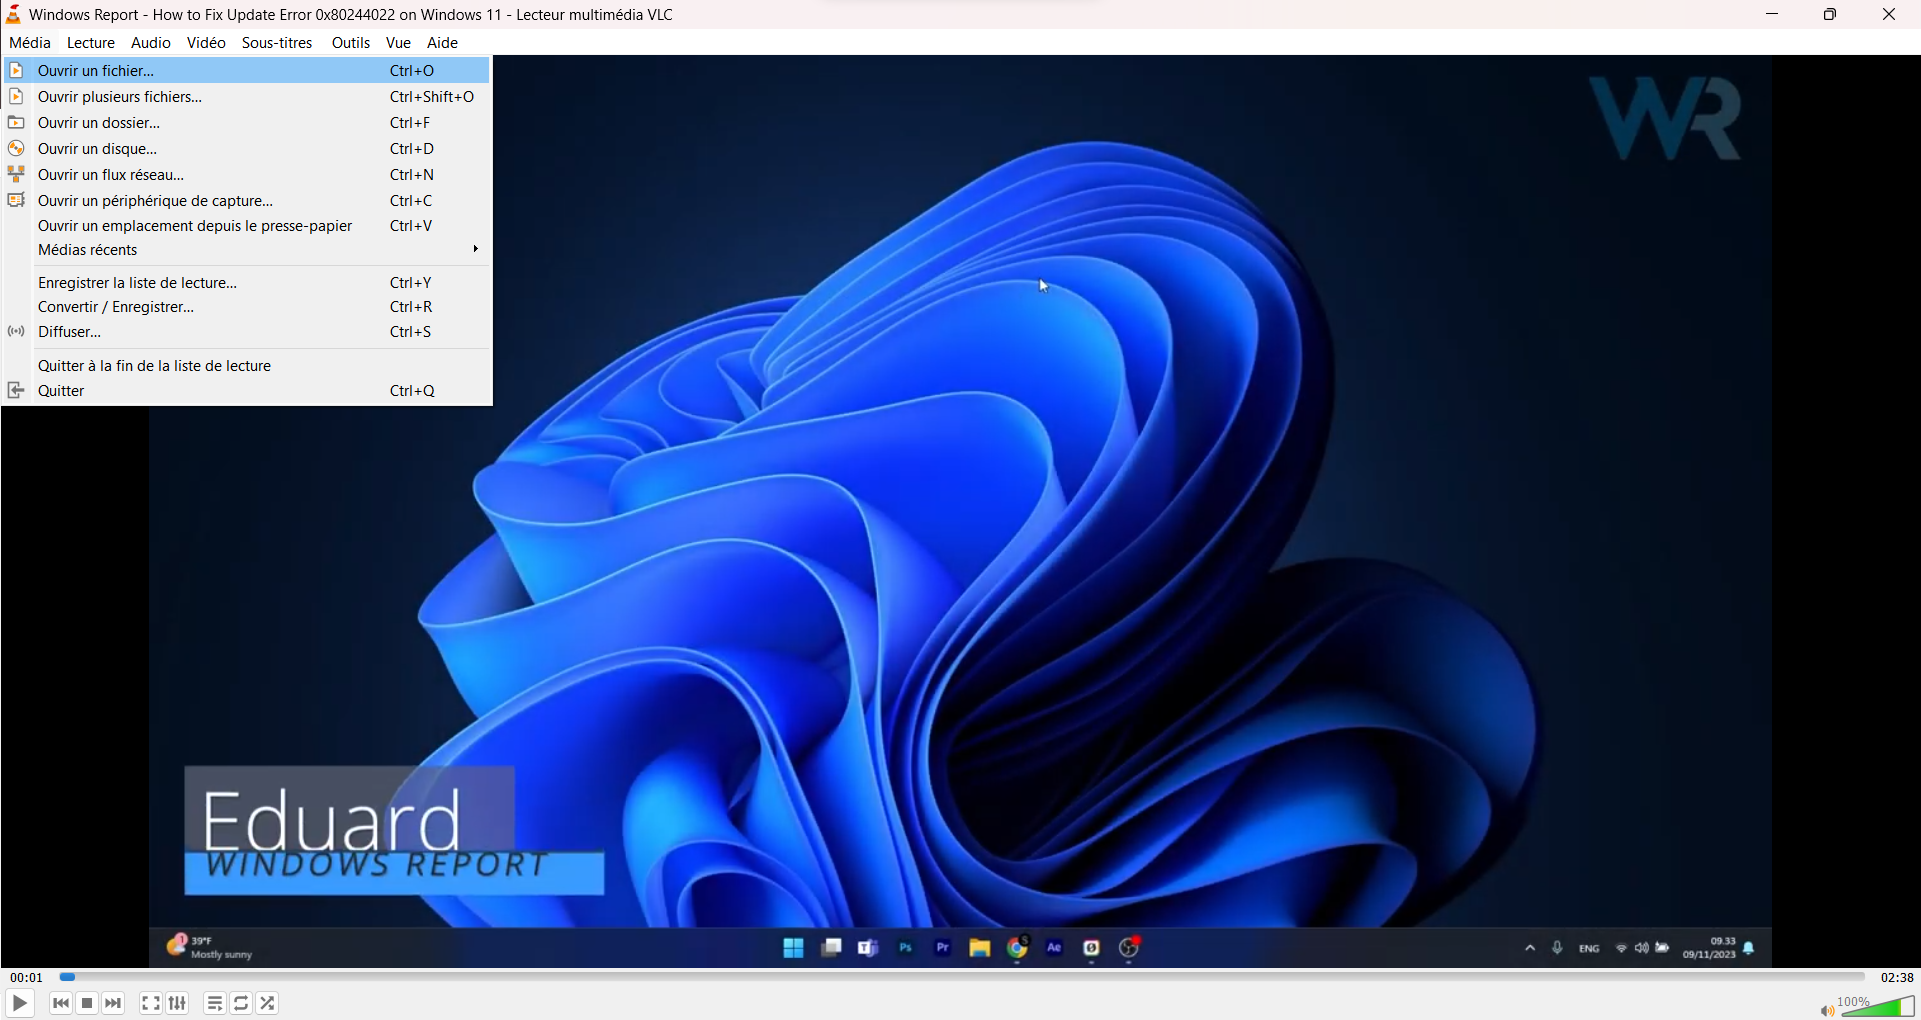
Task: Open the Outils menu
Action: (351, 42)
